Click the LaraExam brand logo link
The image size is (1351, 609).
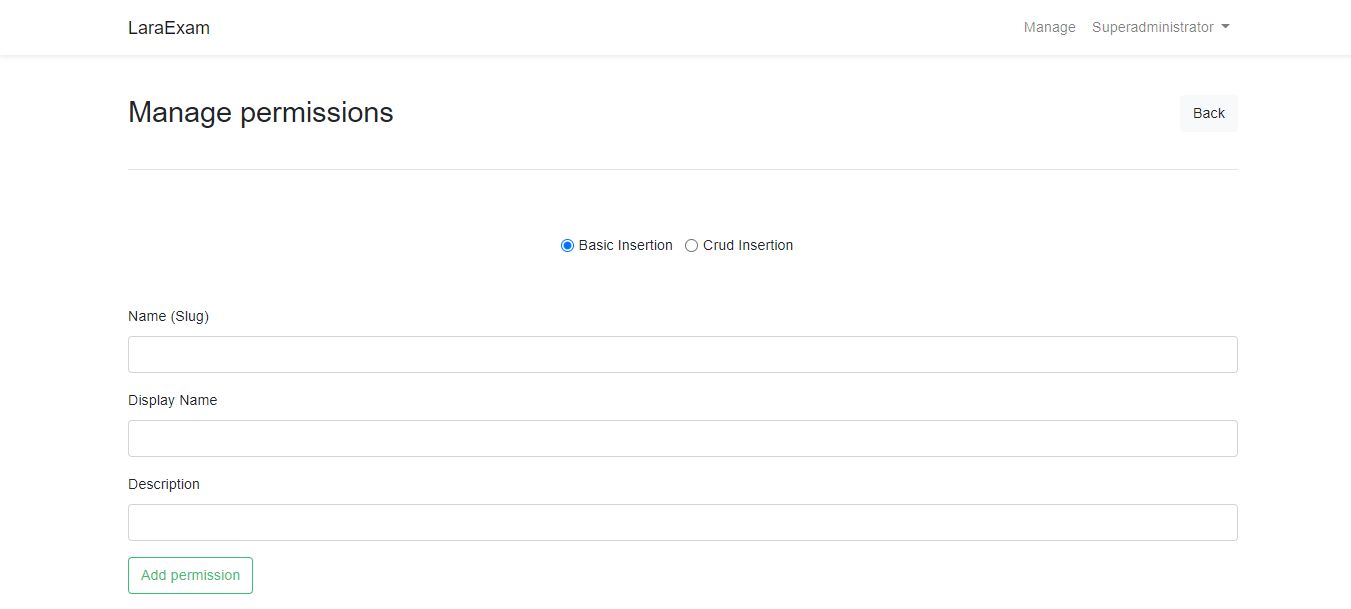pos(169,28)
